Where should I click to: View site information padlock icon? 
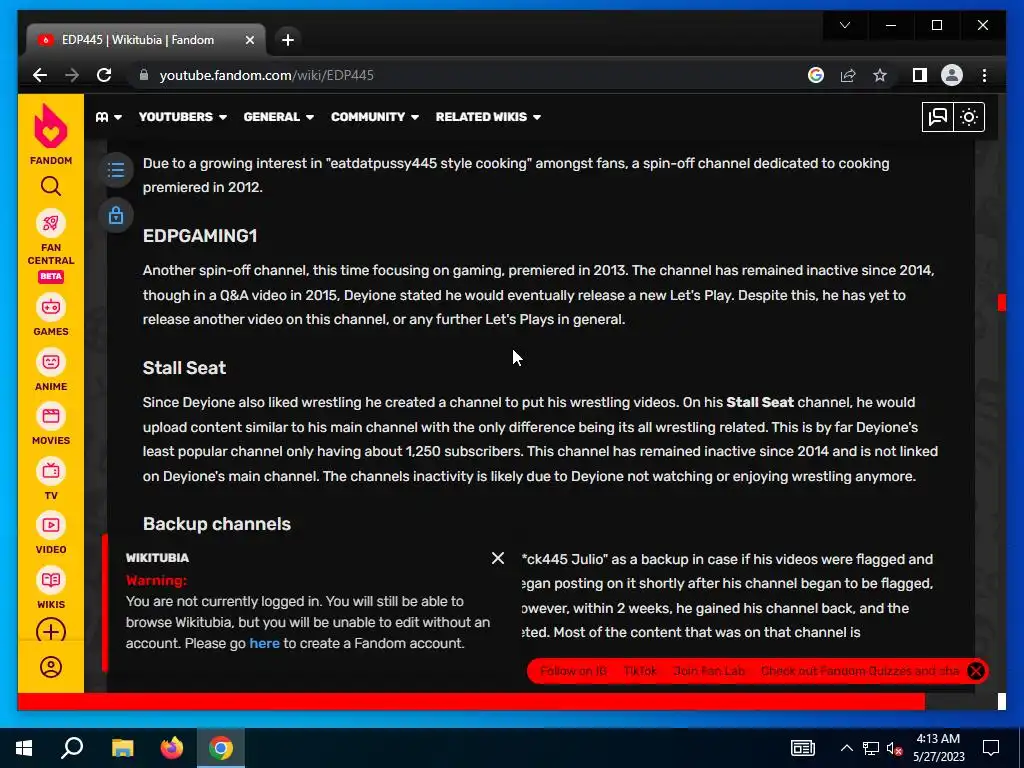144,75
